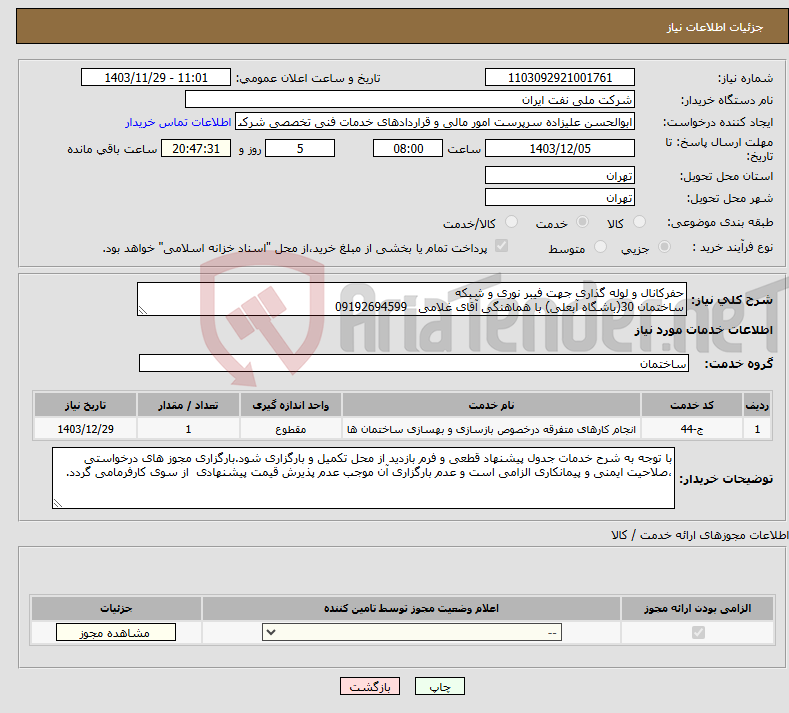Select the جزیی purchase type radio
This screenshot has width=789, height=713.
coord(664,247)
